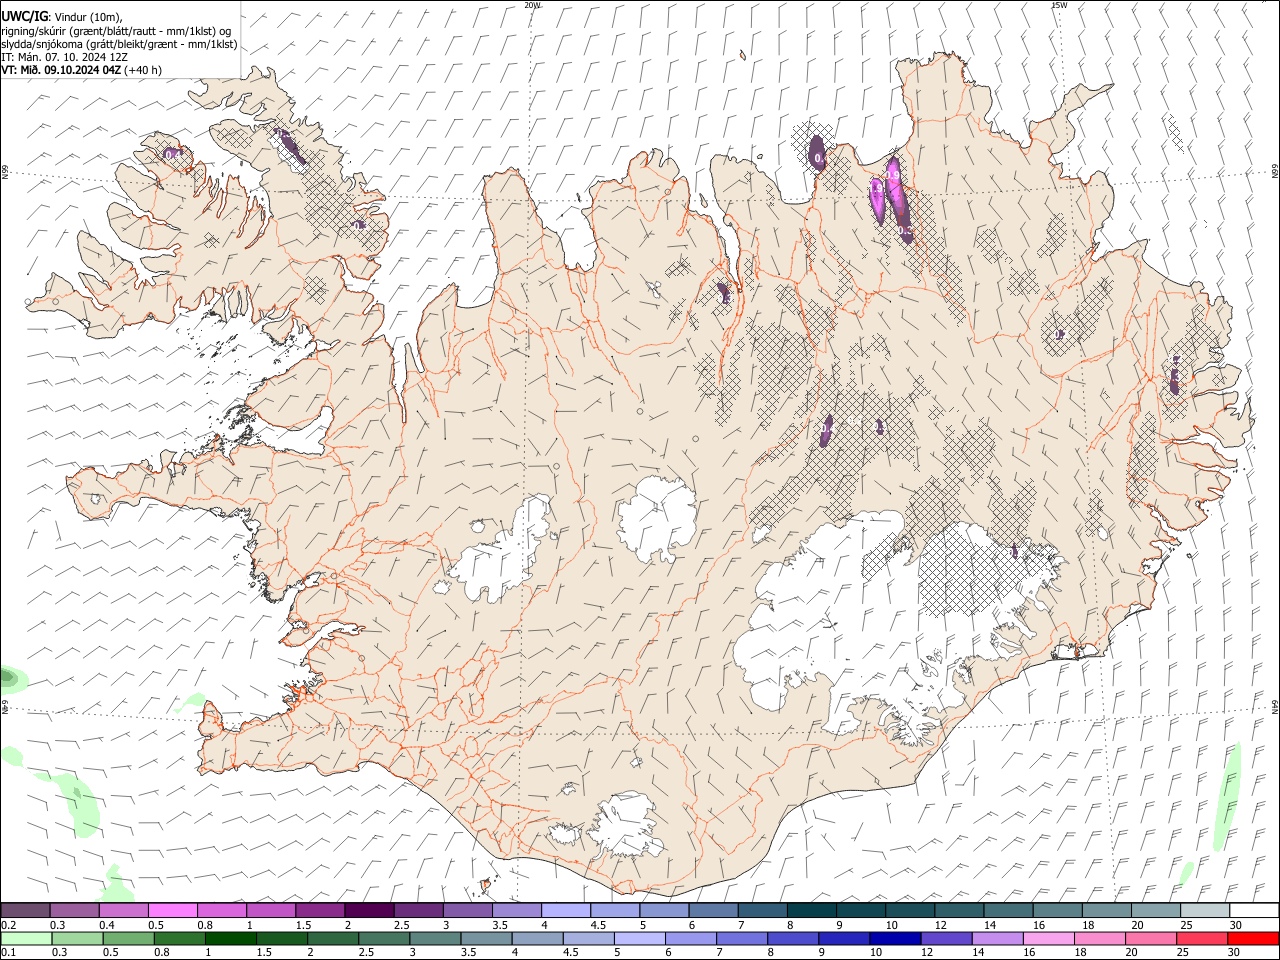This screenshot has width=1280, height=960.
Task: Click the '64N' latitude label on the right edge
Action: click(x=1275, y=706)
